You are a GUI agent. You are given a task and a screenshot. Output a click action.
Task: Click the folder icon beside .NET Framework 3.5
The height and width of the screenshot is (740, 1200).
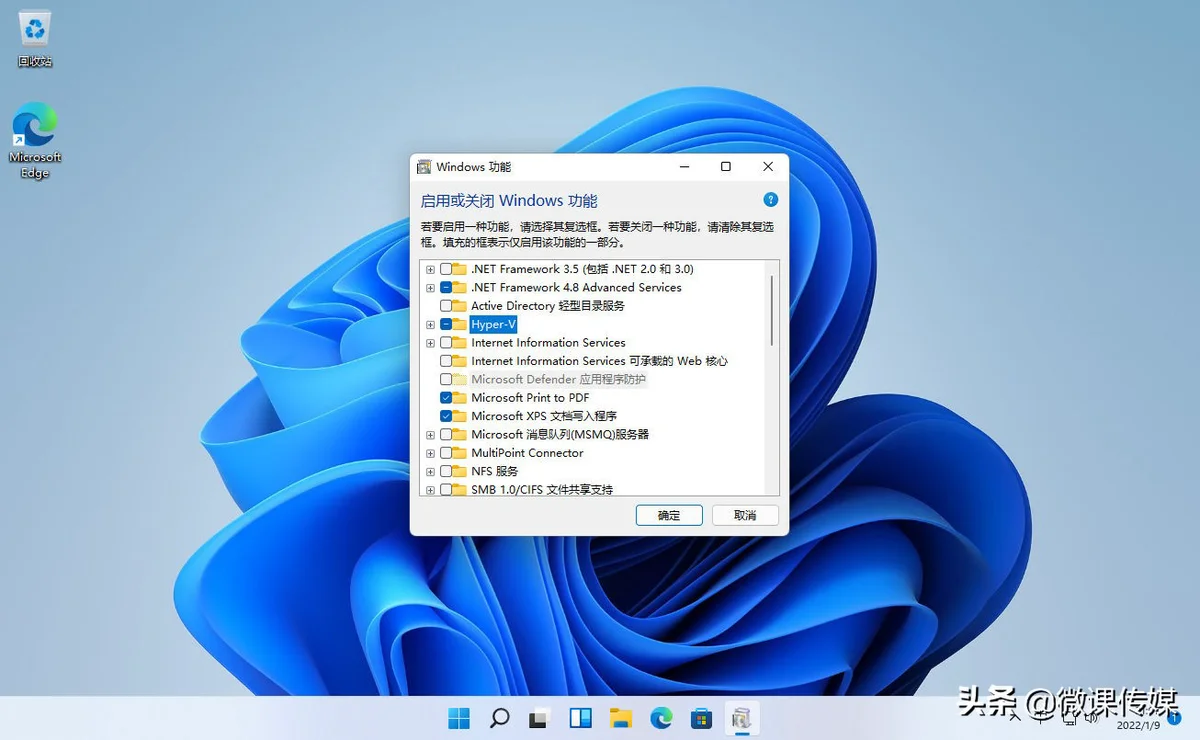(460, 269)
